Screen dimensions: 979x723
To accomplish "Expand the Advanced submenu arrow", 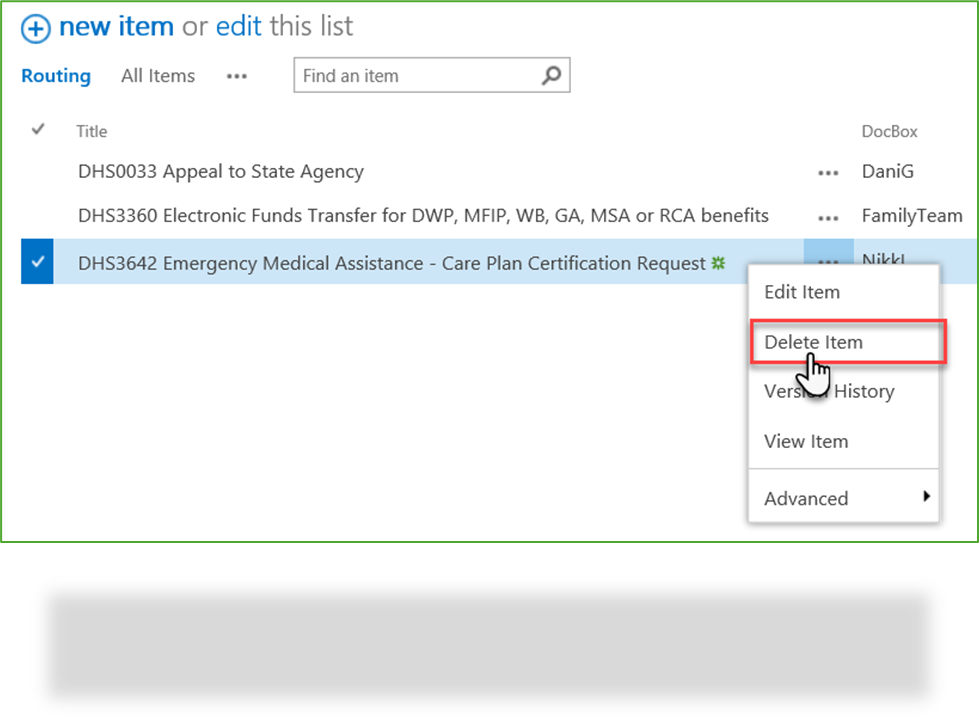I will pos(927,496).
